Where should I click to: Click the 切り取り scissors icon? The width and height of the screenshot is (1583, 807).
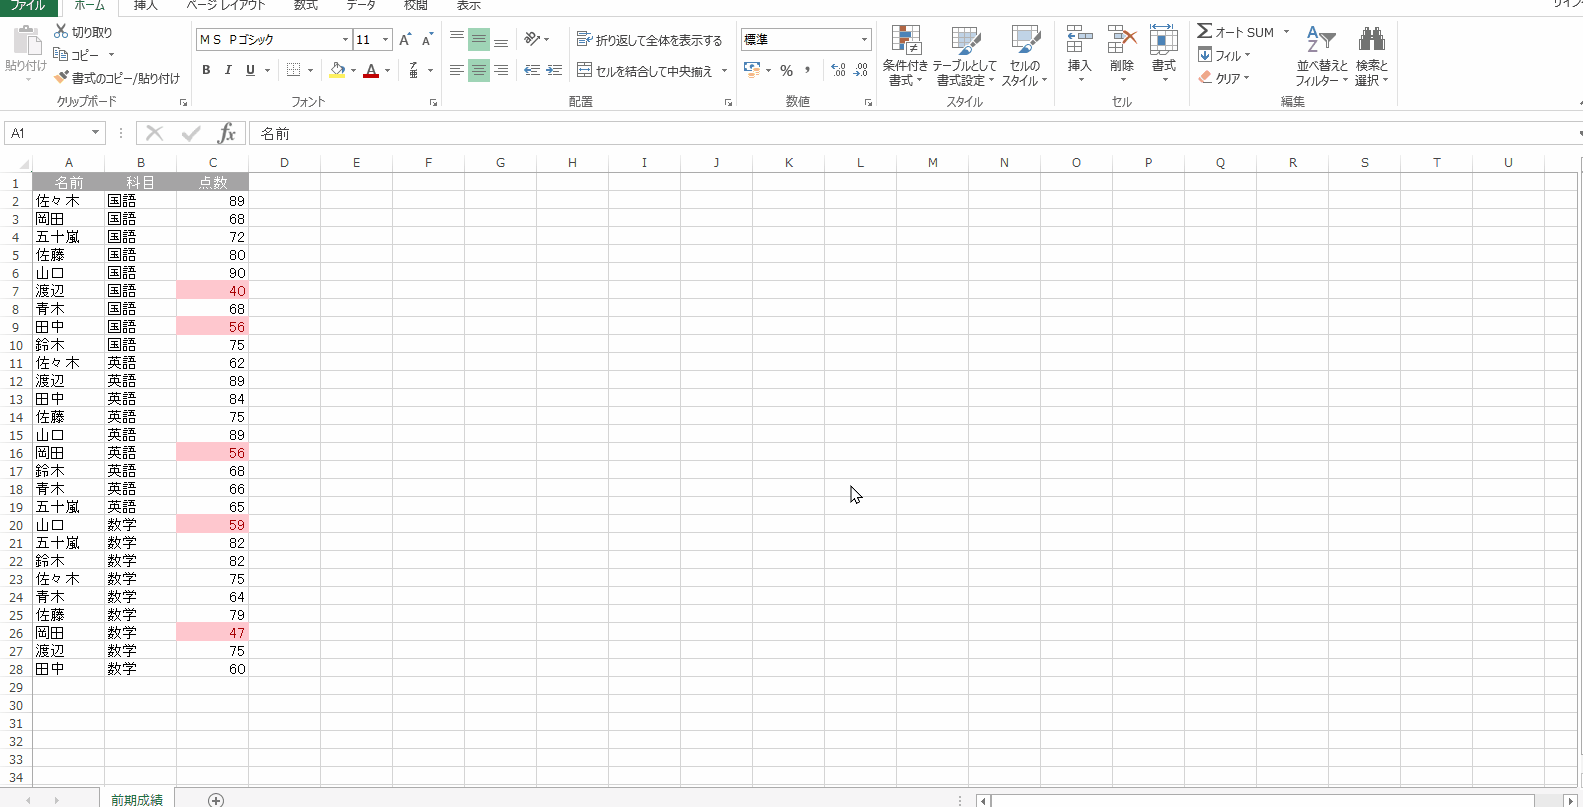62,32
